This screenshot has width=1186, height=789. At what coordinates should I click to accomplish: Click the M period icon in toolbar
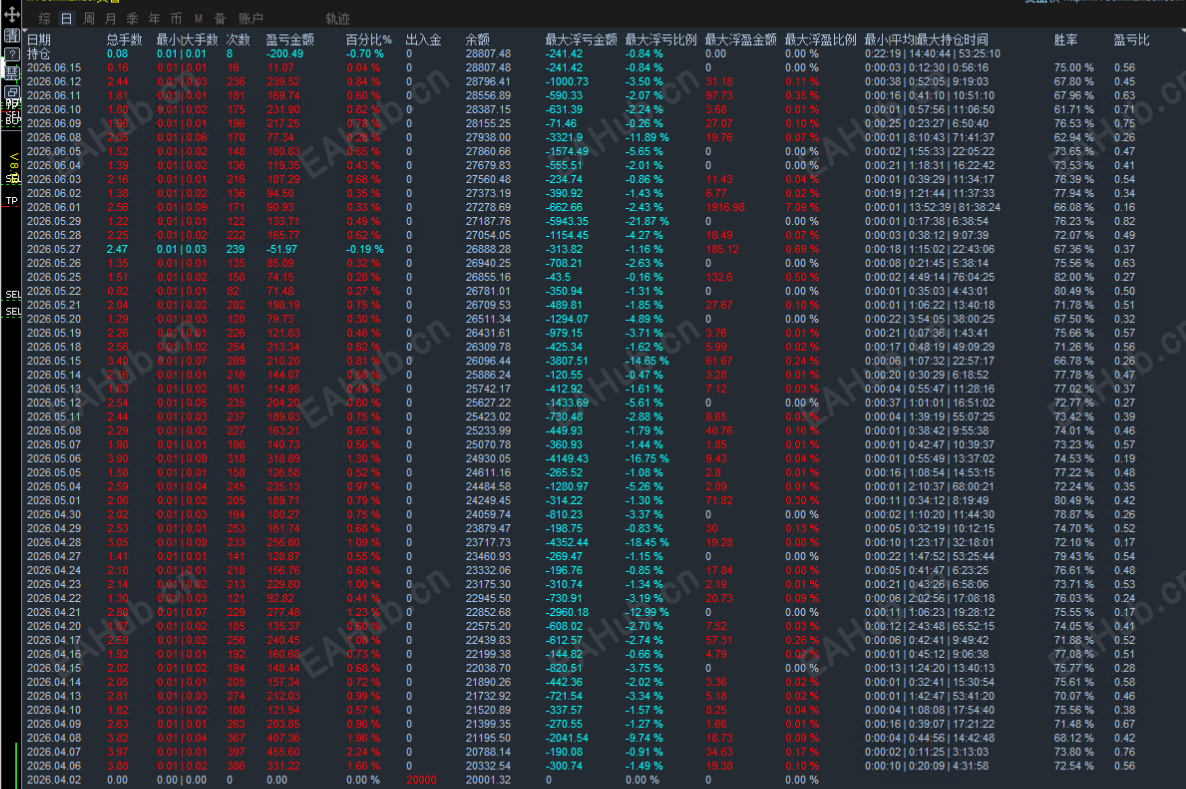click(198, 18)
